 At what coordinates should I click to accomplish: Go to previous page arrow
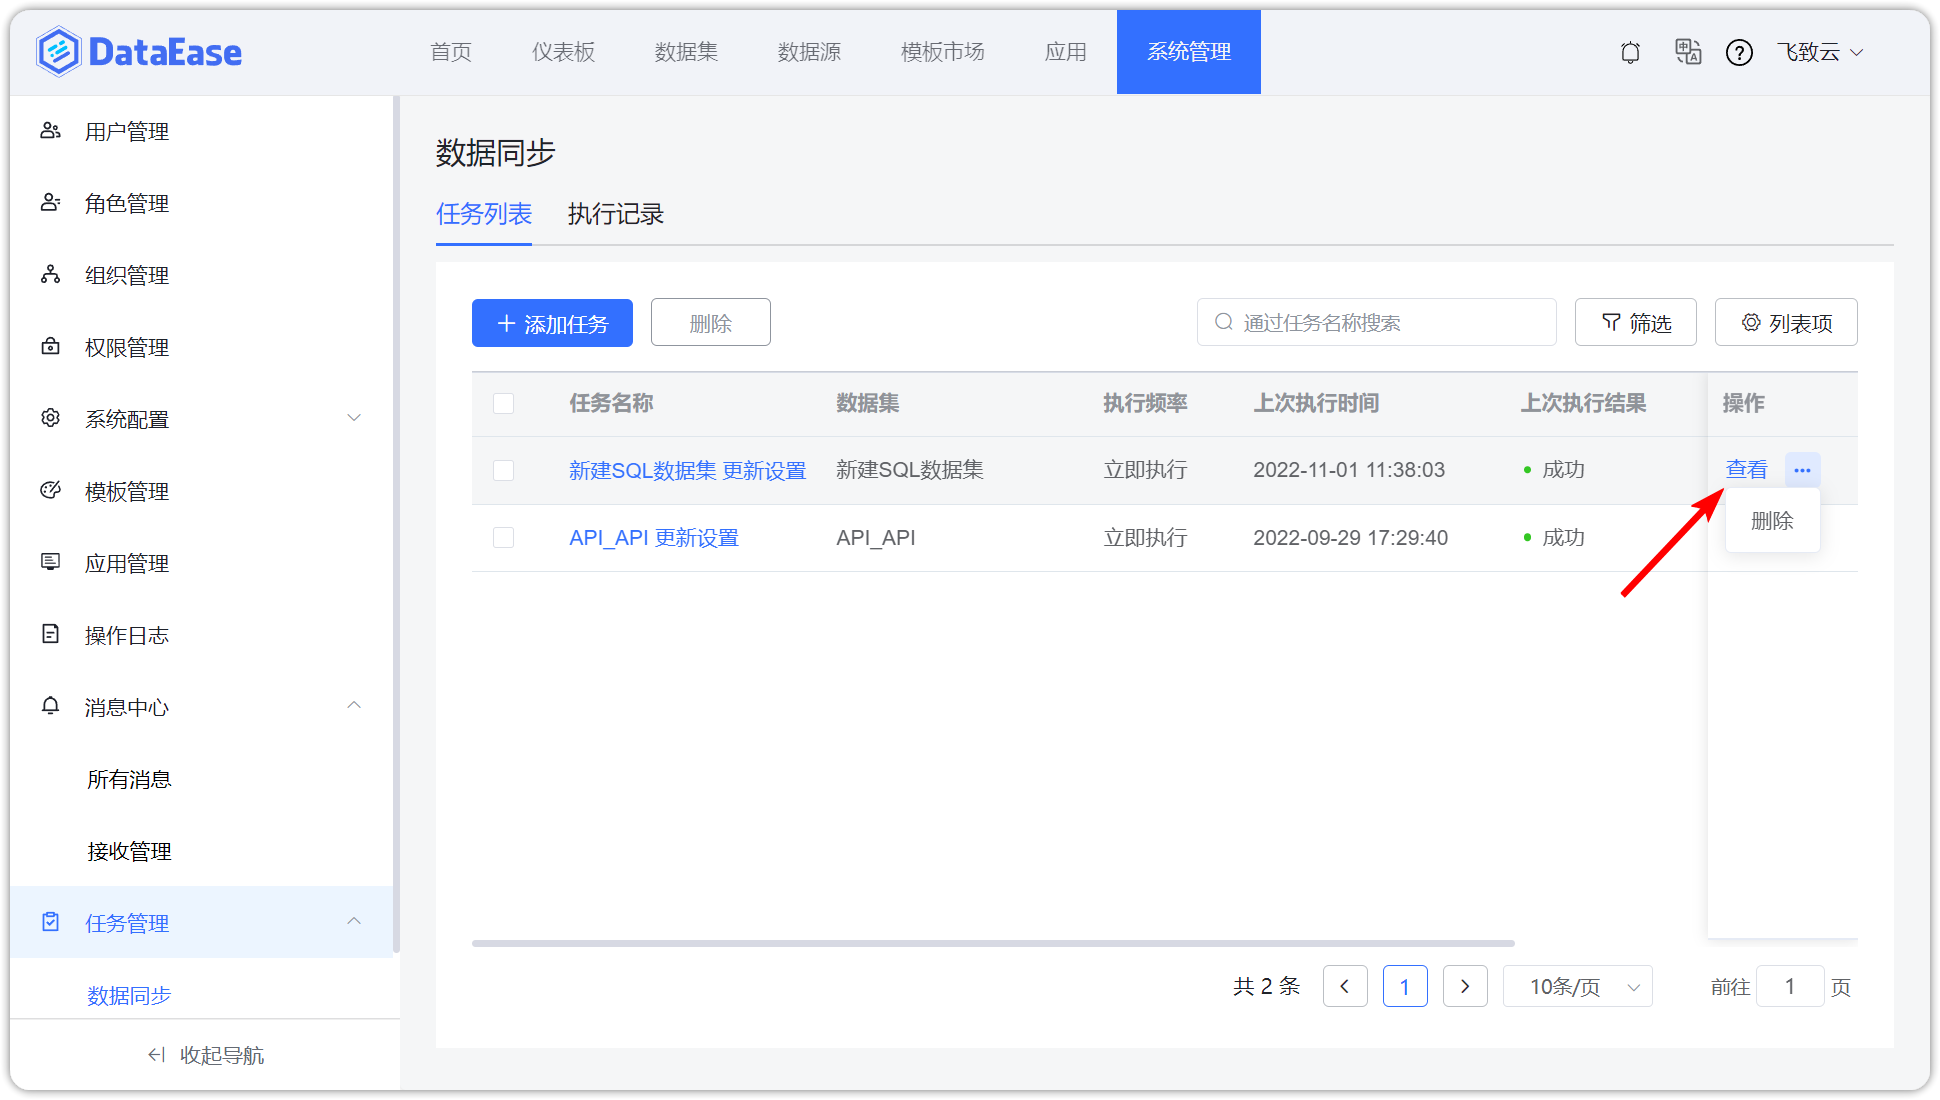(1345, 987)
